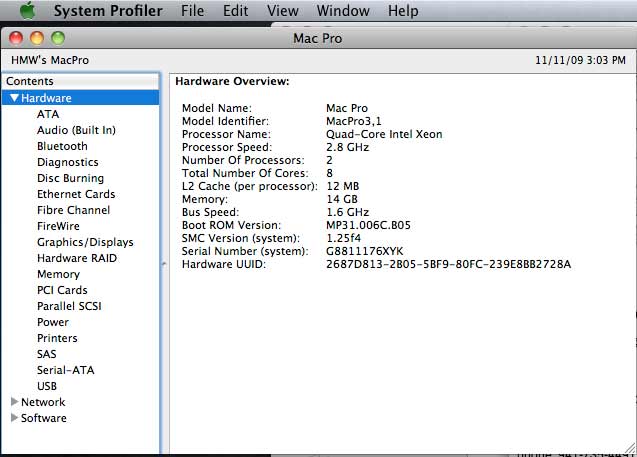The image size is (637, 457).
Task: Click the HMW's MacPro computer name
Action: coord(50,60)
